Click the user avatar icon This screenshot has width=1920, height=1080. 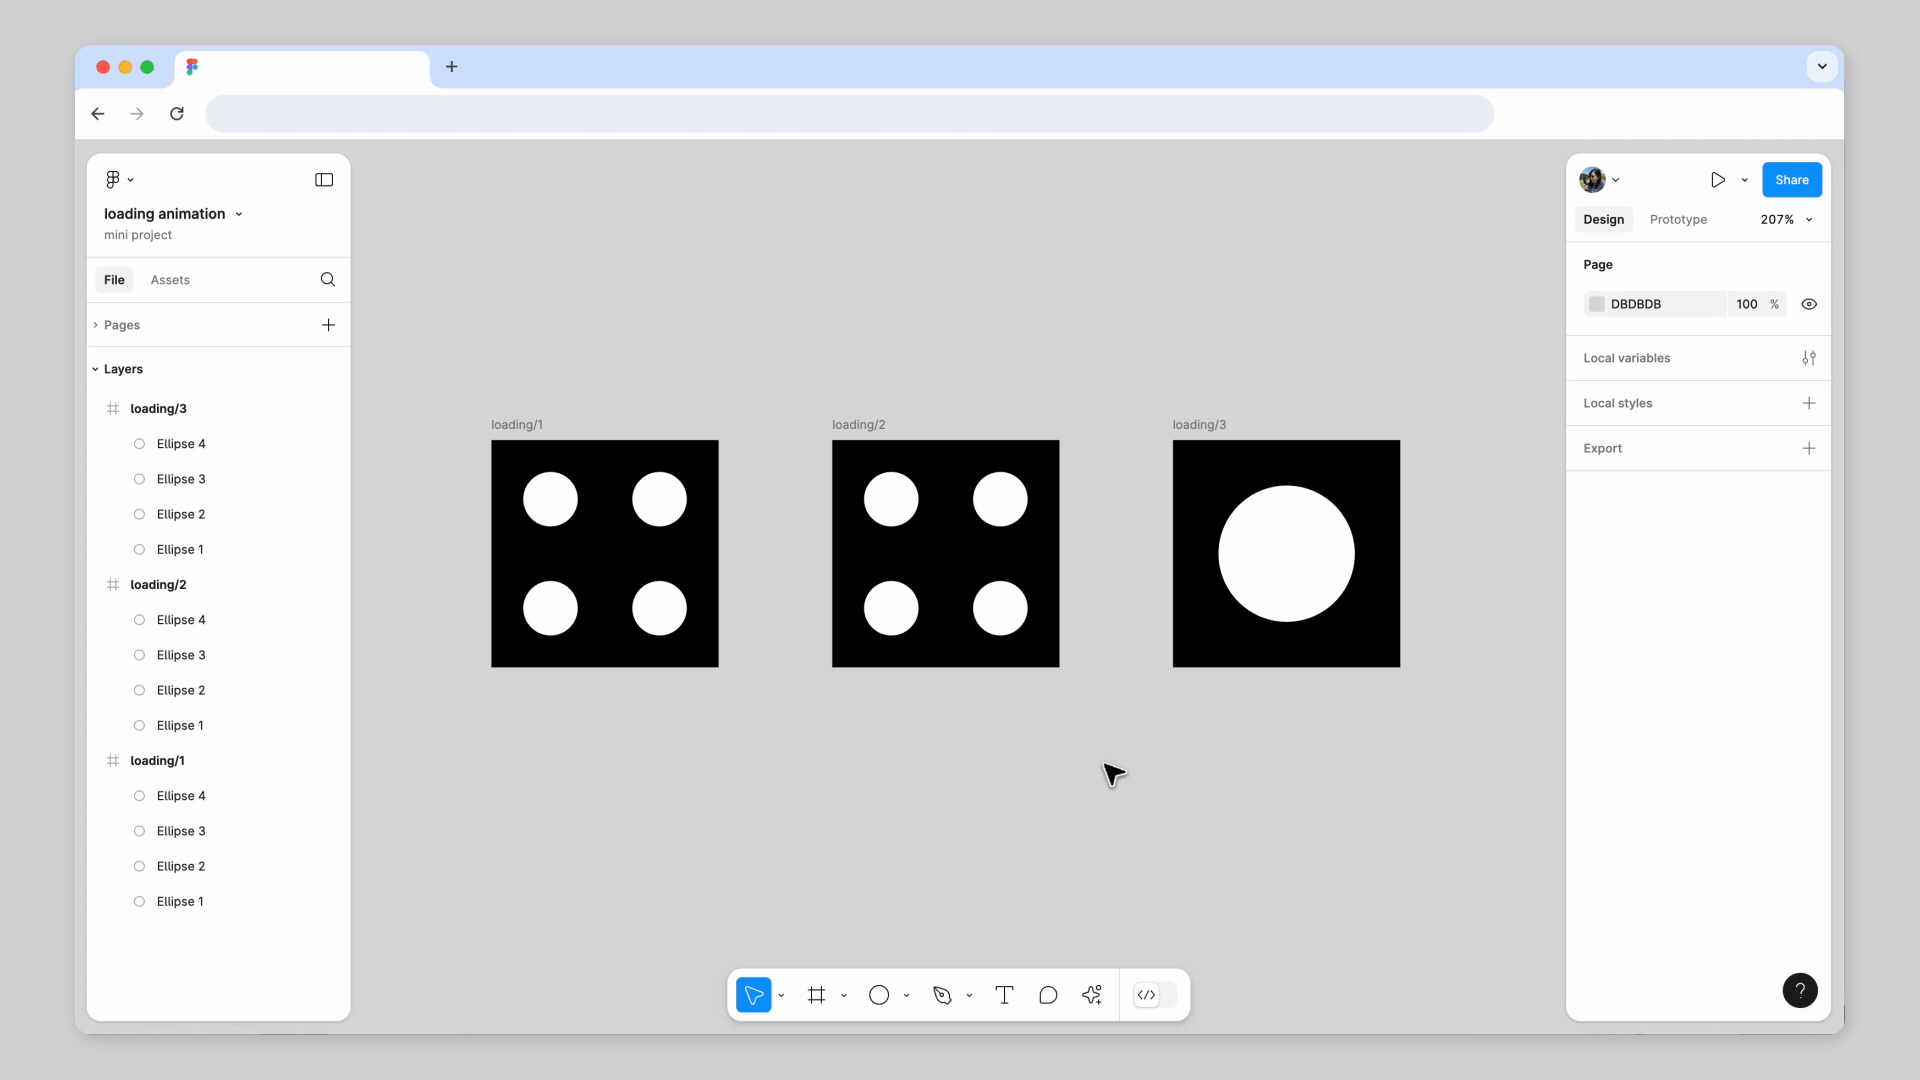[x=1592, y=180]
